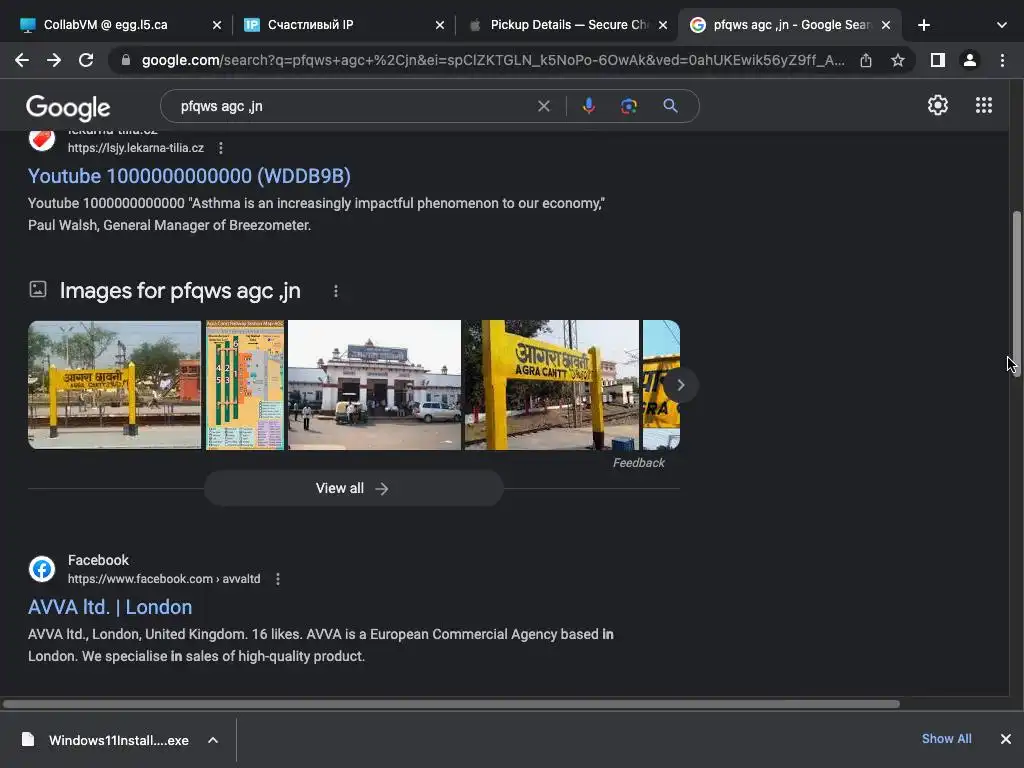Search by image with Google Lens
This screenshot has width=1024, height=768.
[628, 106]
